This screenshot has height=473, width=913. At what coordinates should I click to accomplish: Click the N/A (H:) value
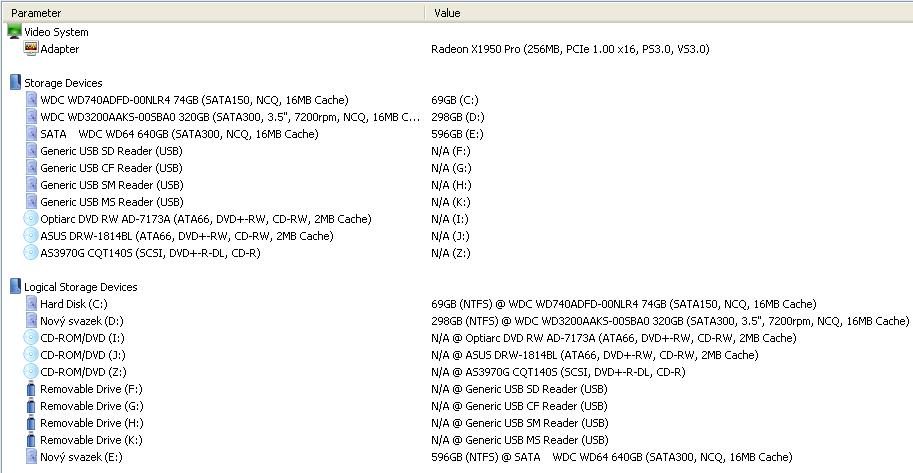click(x=451, y=185)
